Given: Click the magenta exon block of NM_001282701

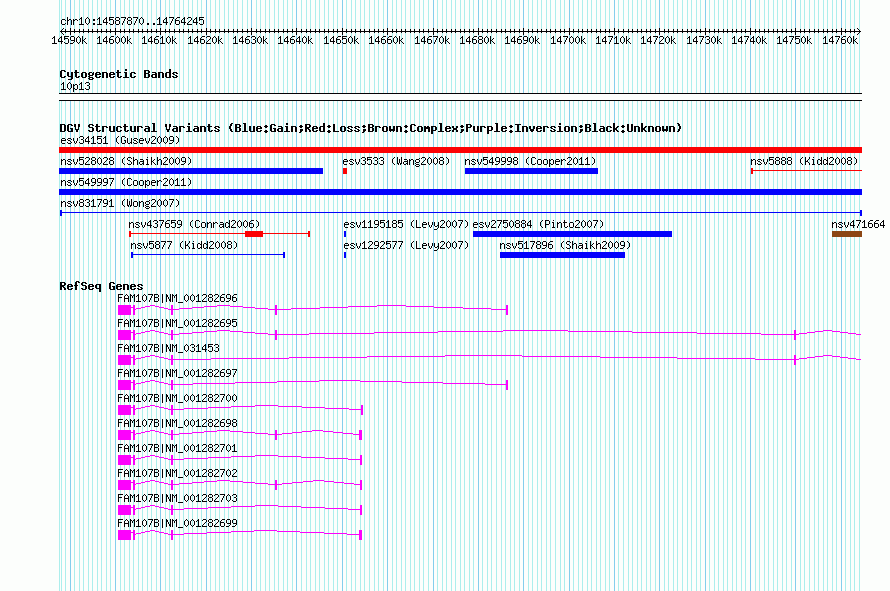Looking at the screenshot, I should tap(125, 460).
